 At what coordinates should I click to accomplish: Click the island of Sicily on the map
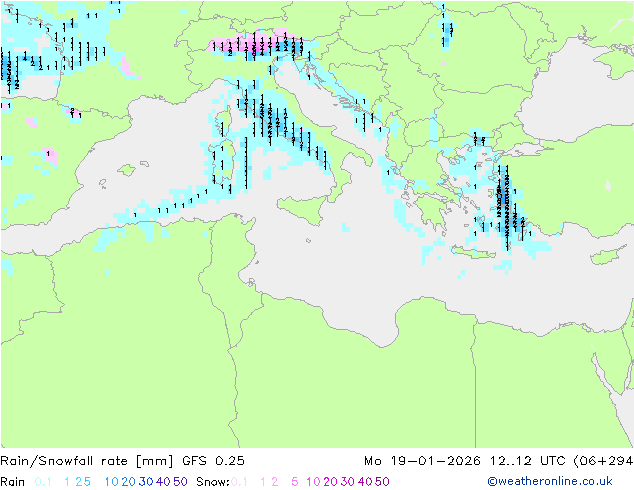[x=302, y=209]
